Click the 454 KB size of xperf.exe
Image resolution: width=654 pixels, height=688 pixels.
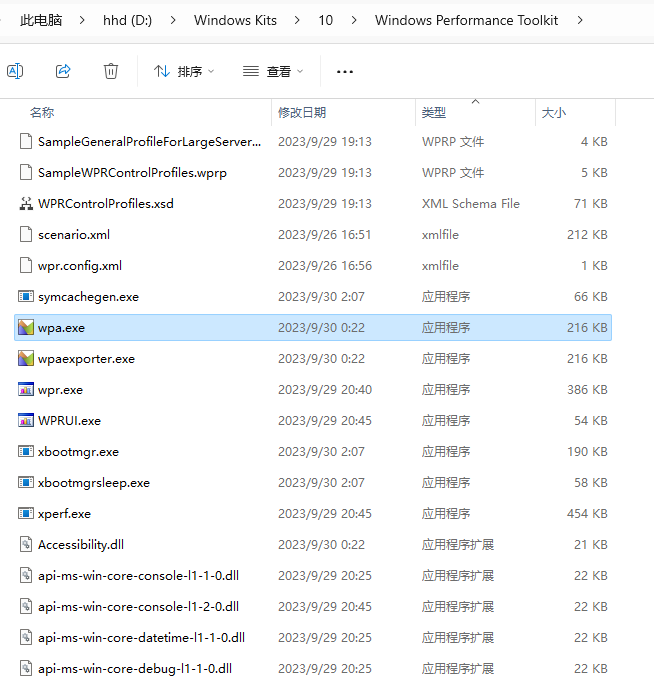pos(587,513)
